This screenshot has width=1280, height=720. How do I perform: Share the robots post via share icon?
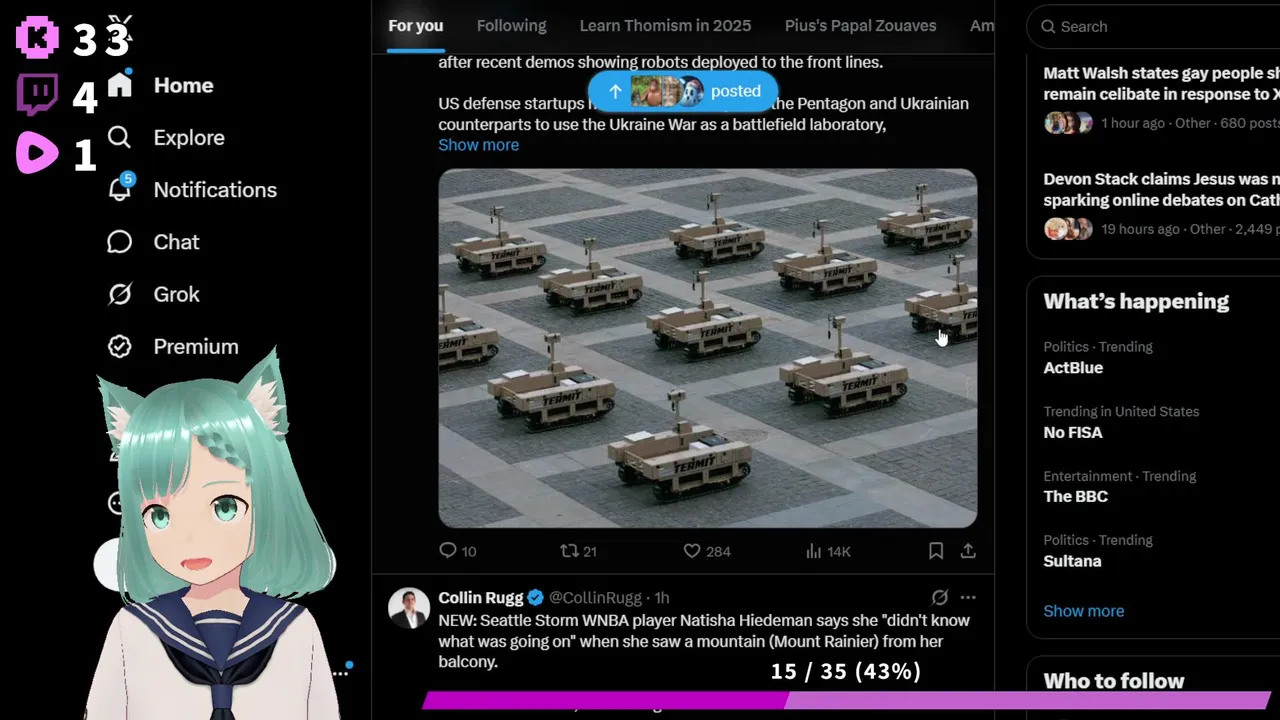pyautogui.click(x=968, y=551)
